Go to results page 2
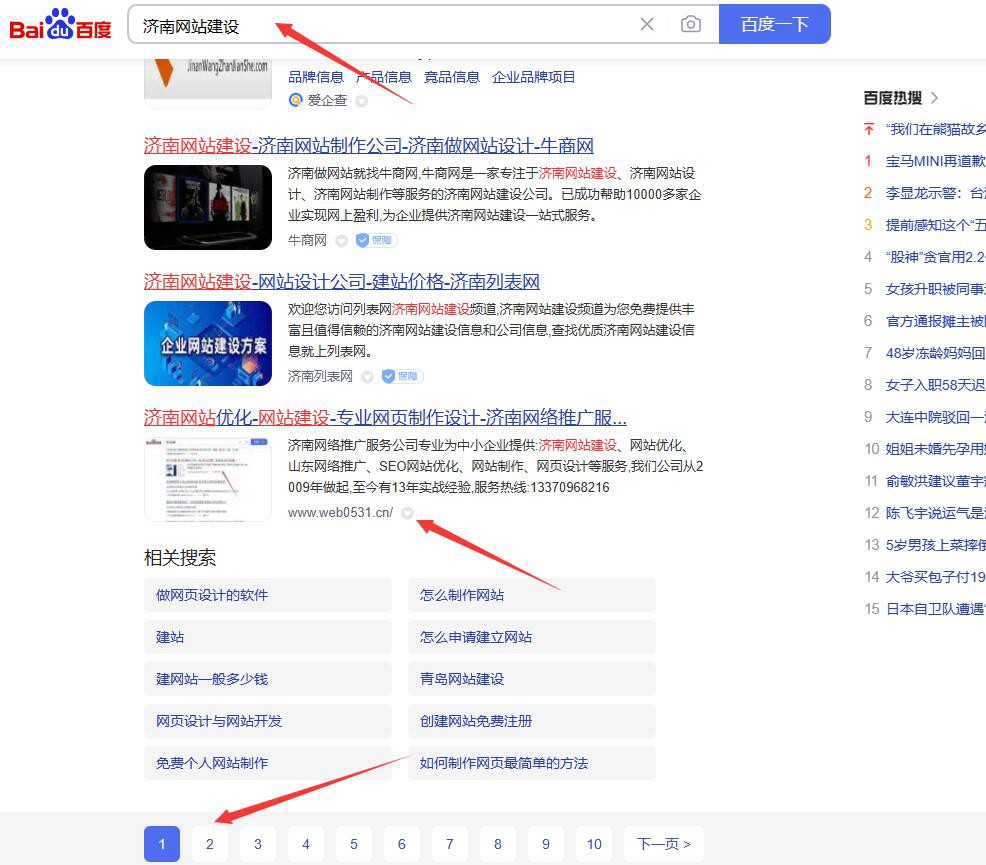 click(x=210, y=844)
